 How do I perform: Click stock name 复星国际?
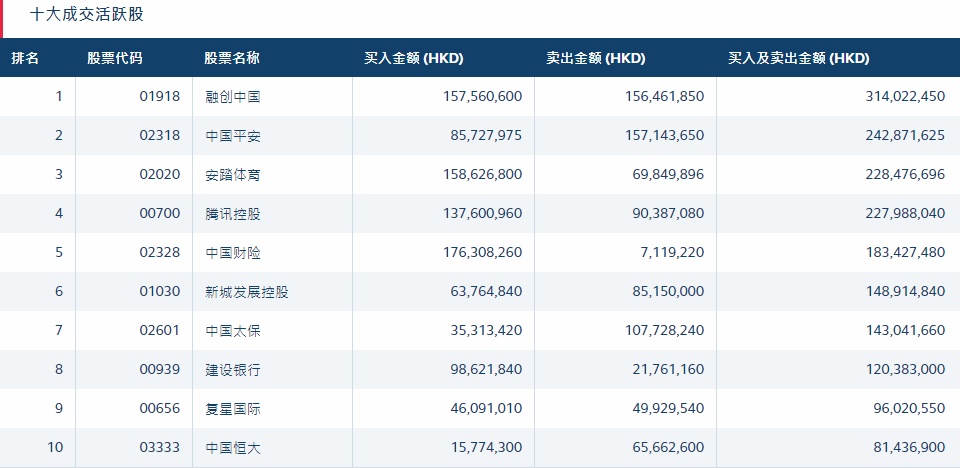coord(232,409)
